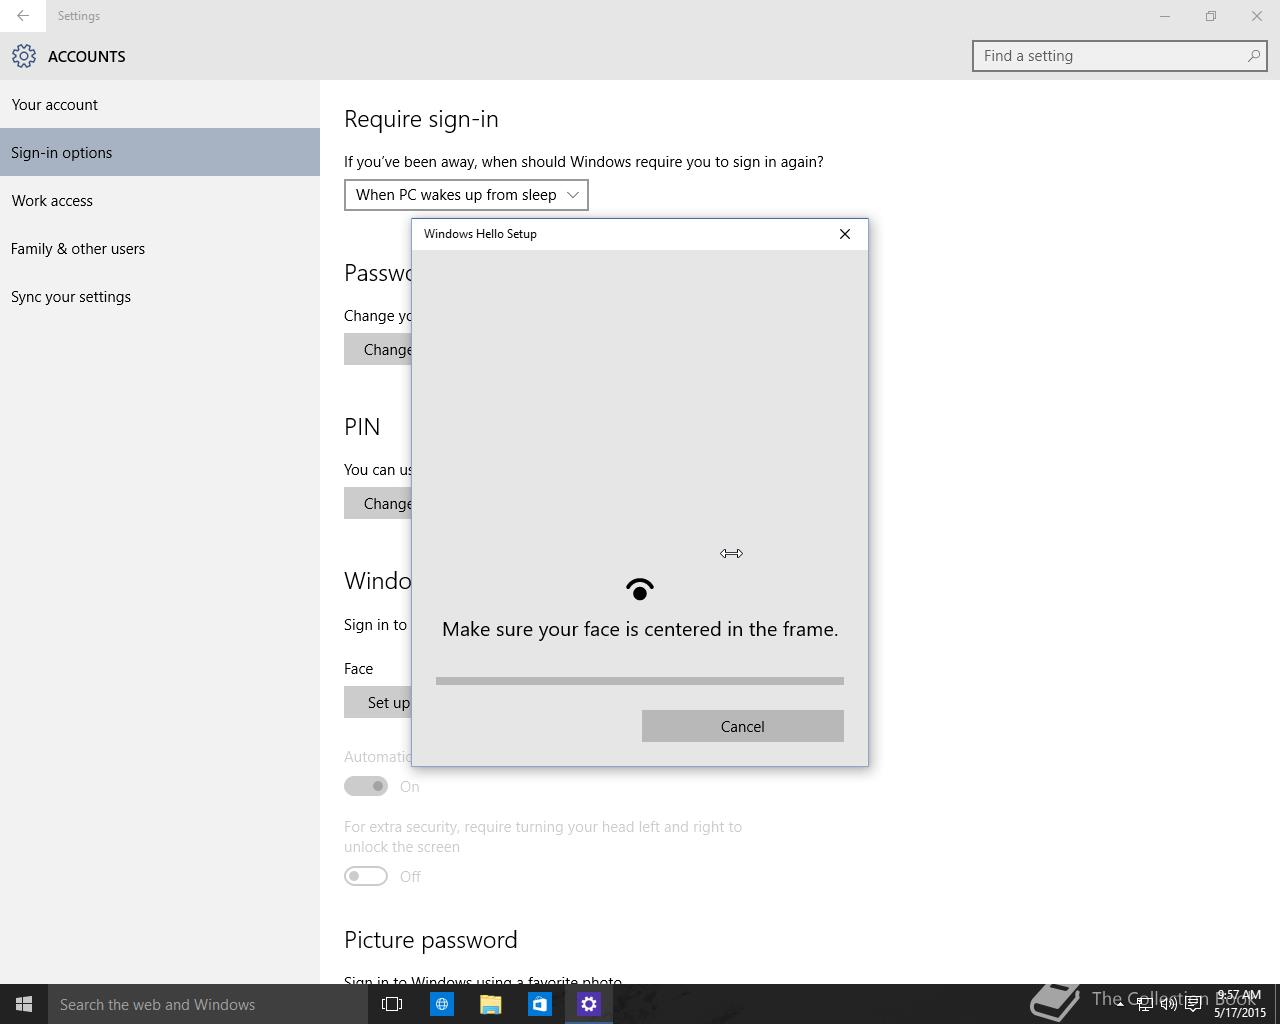Open the Store app on the taskbar
1280x1024 pixels.
[540, 1004]
